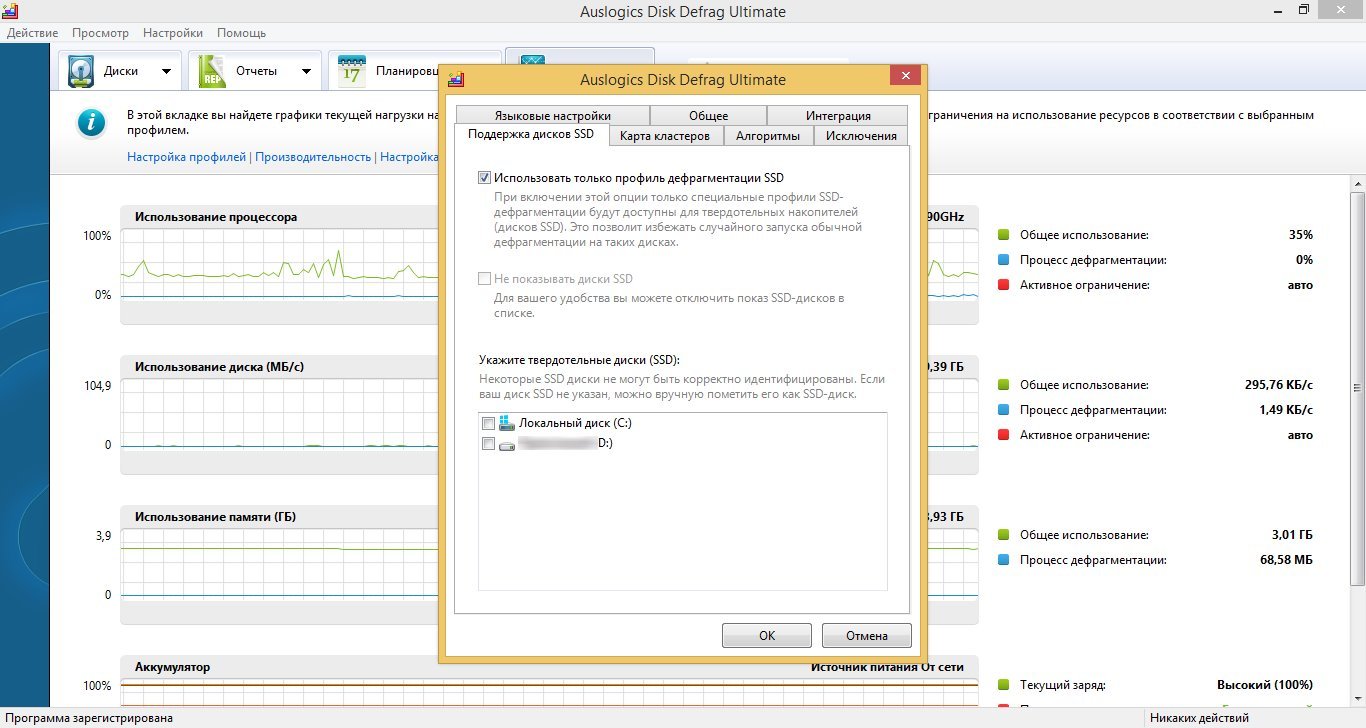The image size is (1366, 728).
Task: Click the app icon in the main window title bar
Action: point(10,11)
